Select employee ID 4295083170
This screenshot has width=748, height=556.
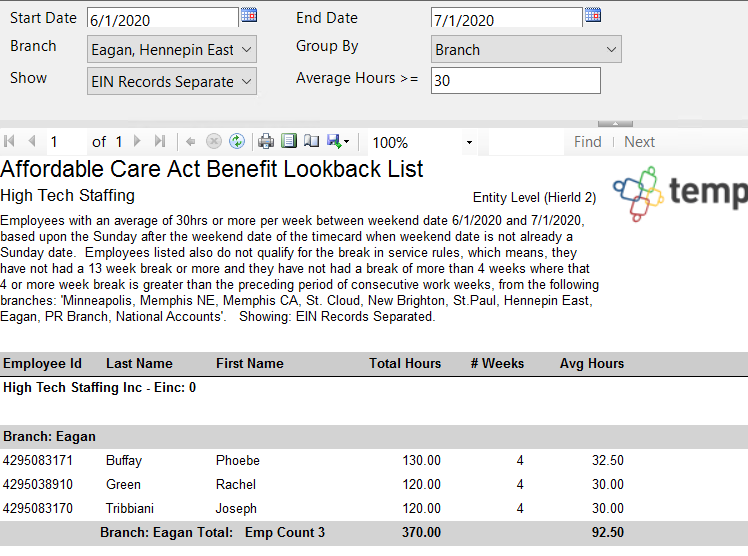38,508
